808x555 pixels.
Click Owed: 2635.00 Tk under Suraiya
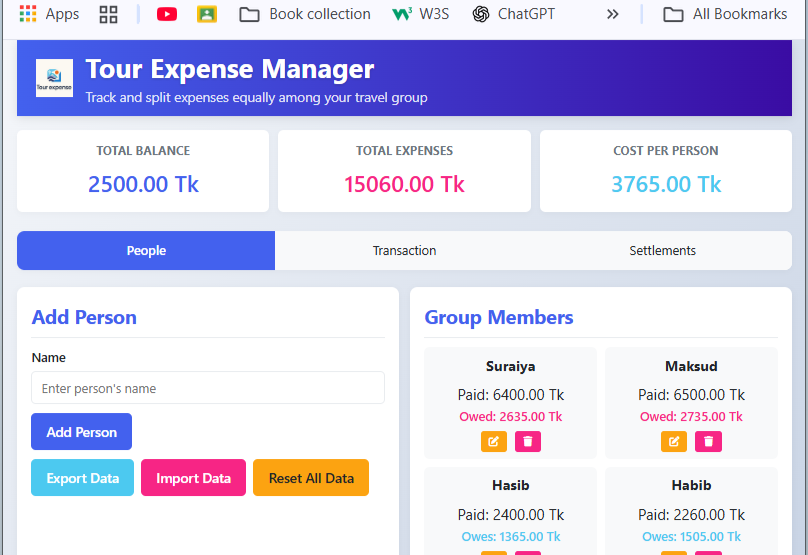(511, 416)
